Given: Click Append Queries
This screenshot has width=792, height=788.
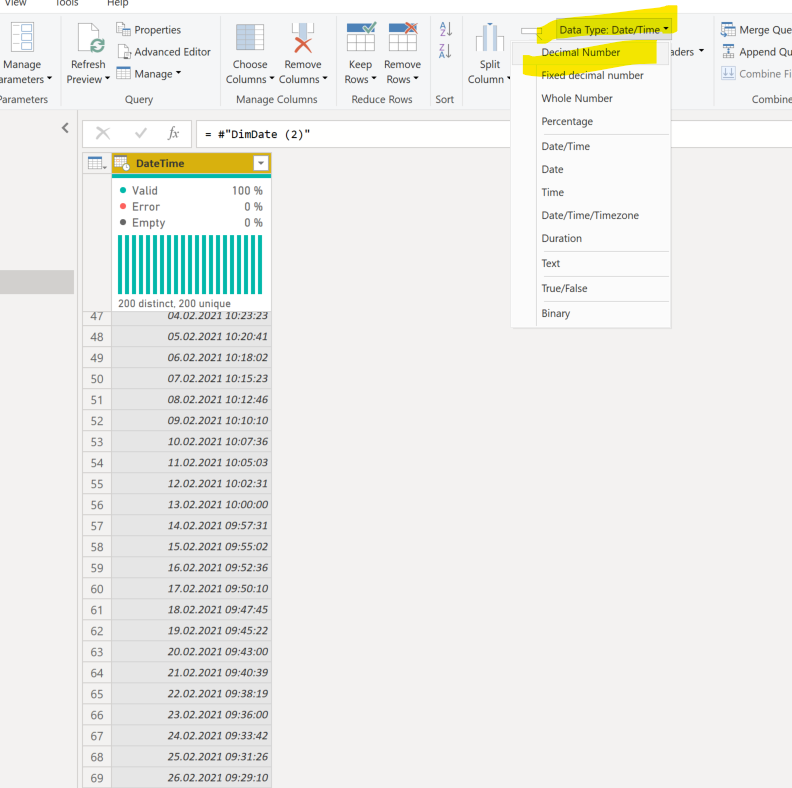Looking at the screenshot, I should pyautogui.click(x=756, y=52).
